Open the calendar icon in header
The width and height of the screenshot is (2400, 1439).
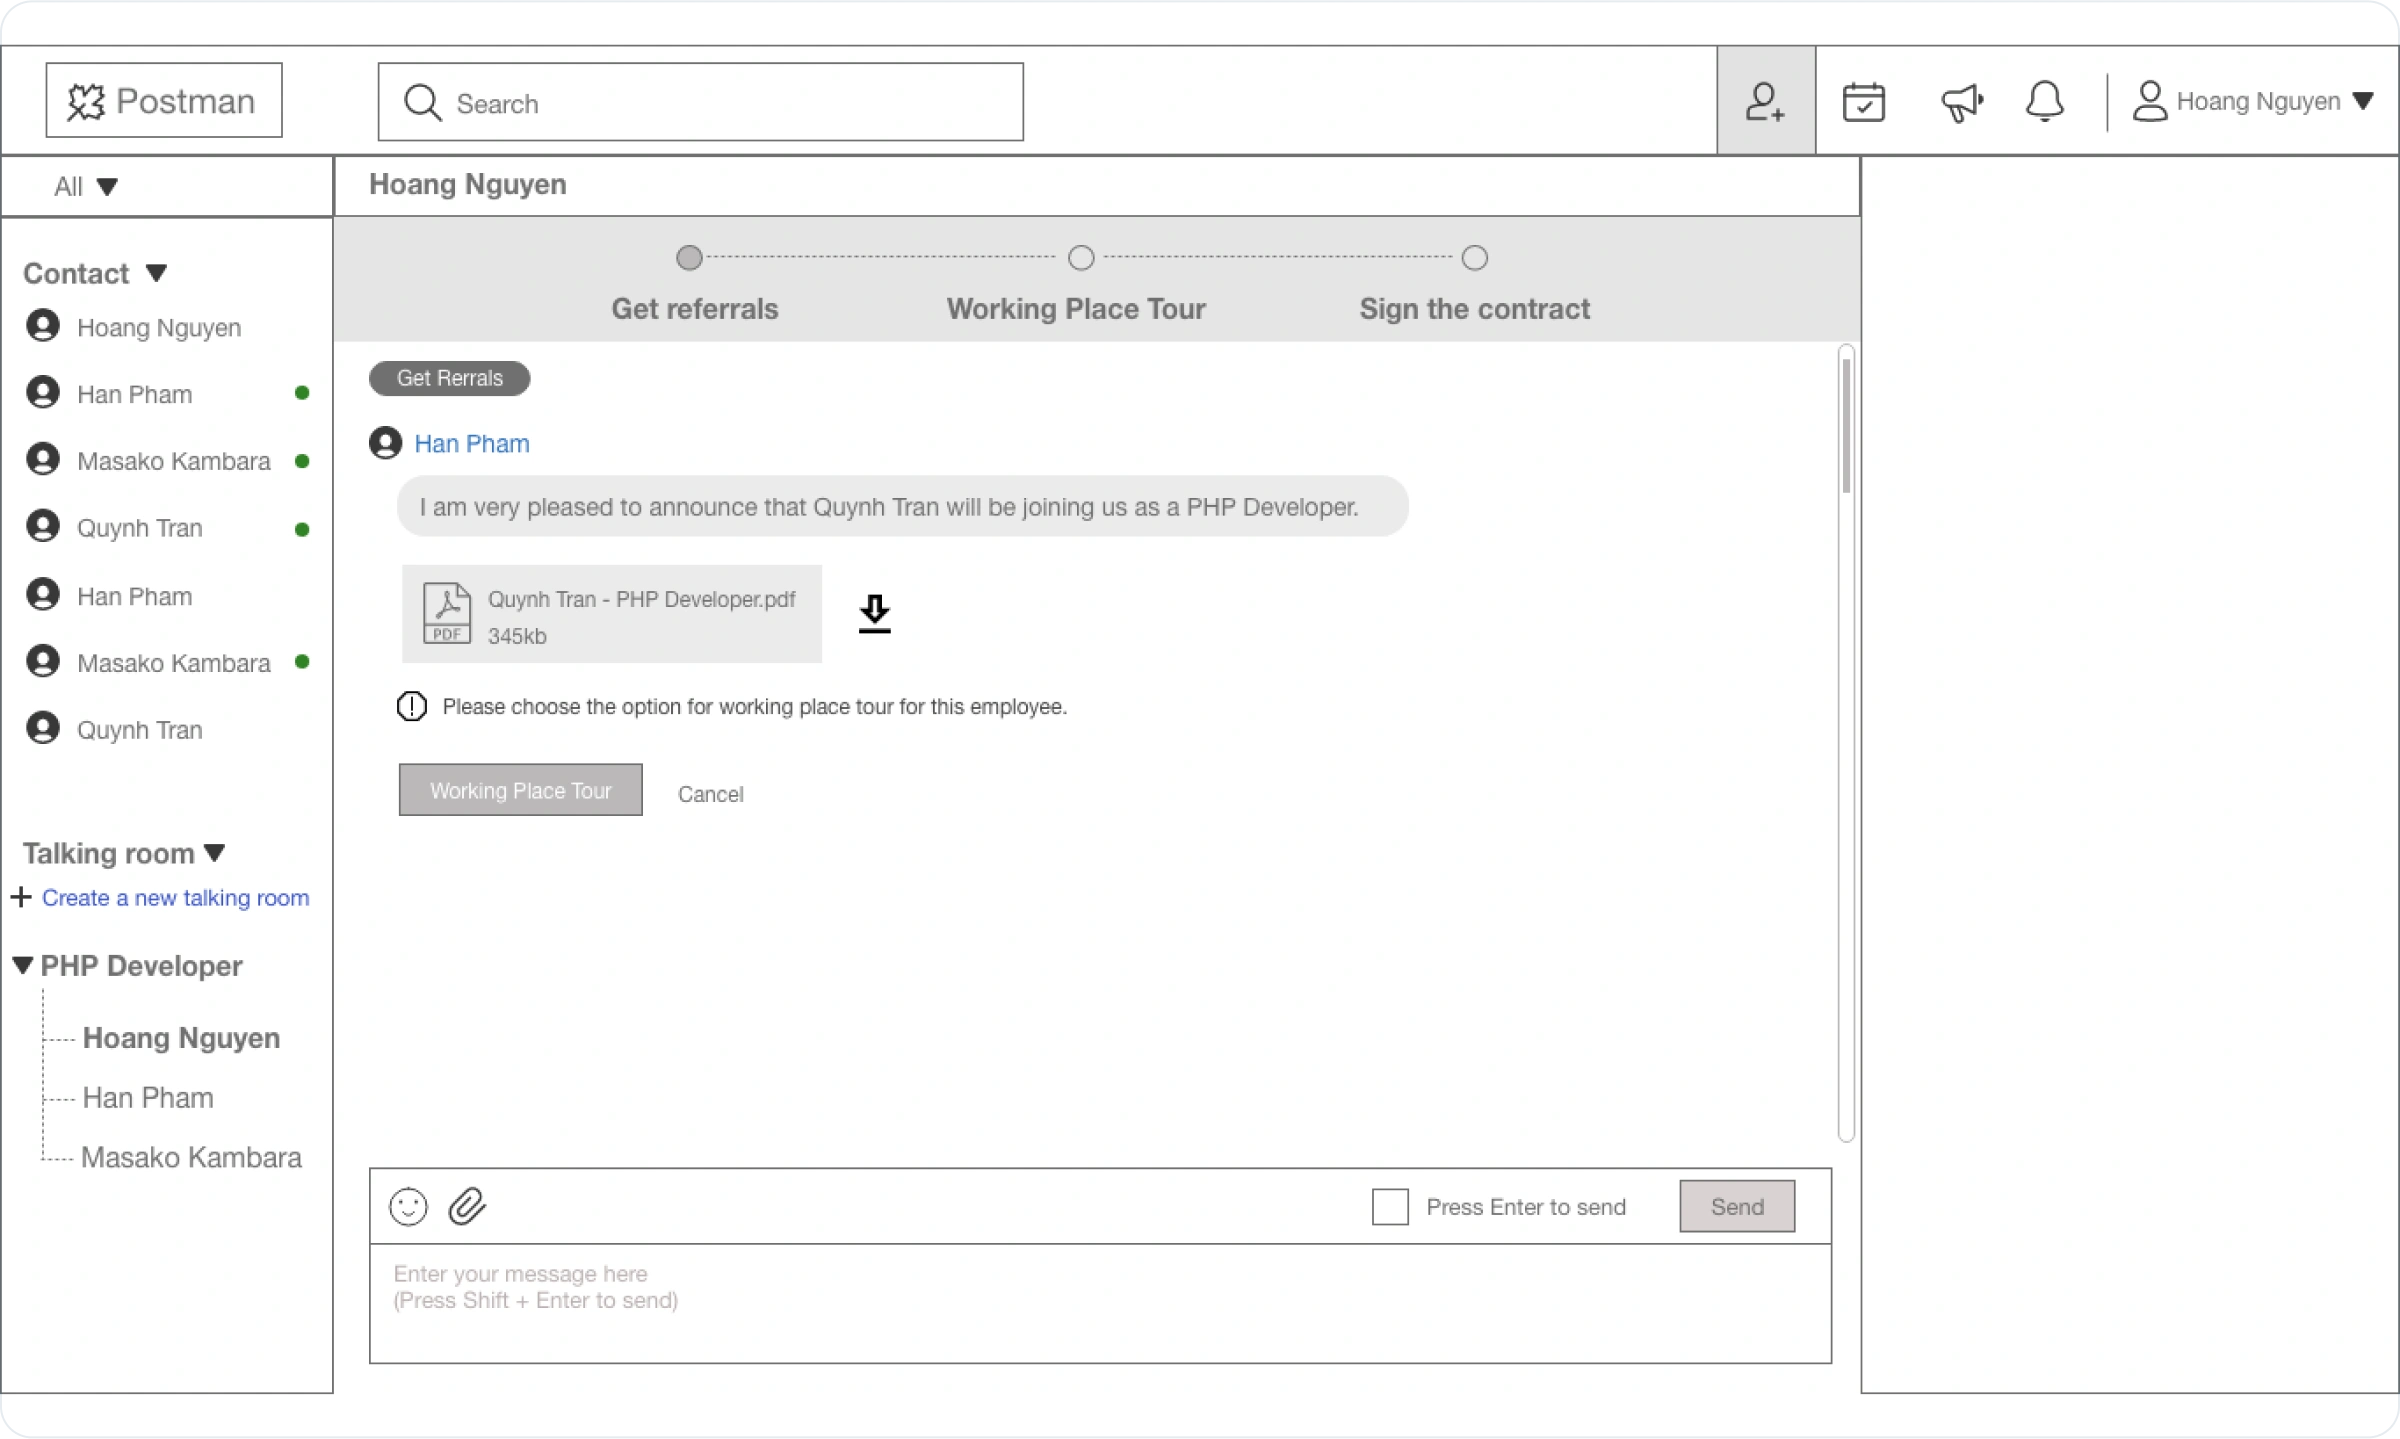(x=1863, y=101)
